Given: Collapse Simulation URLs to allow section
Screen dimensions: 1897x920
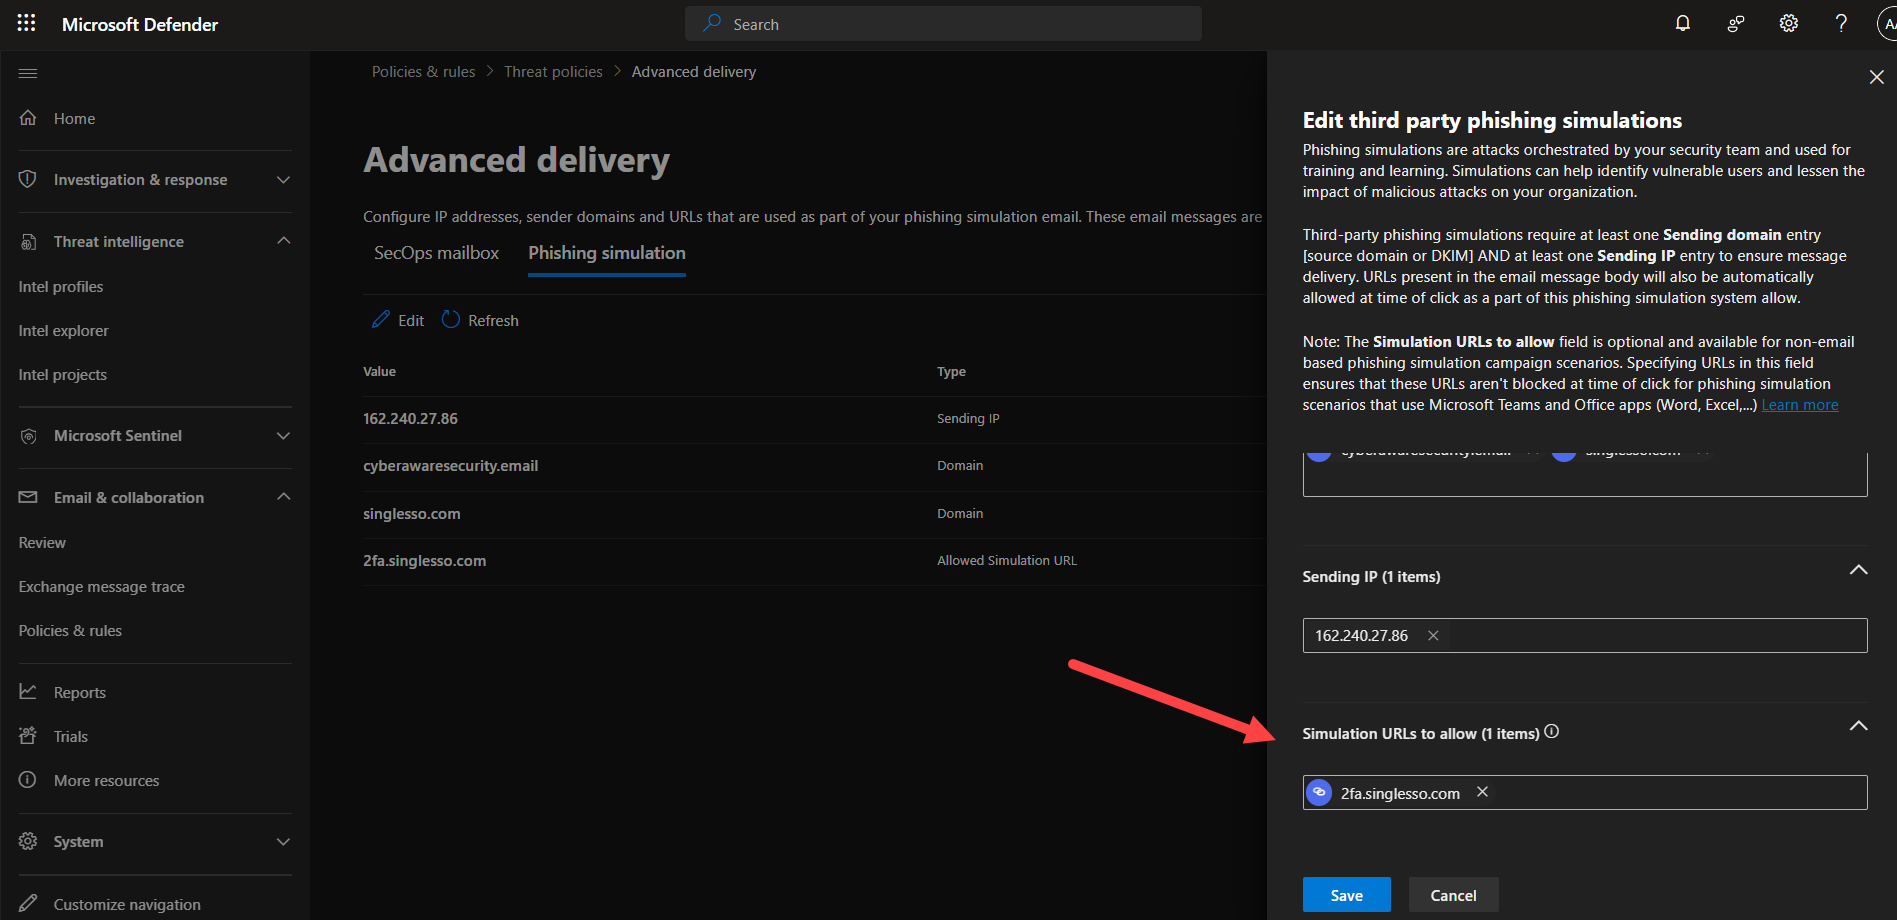Looking at the screenshot, I should pos(1858,726).
